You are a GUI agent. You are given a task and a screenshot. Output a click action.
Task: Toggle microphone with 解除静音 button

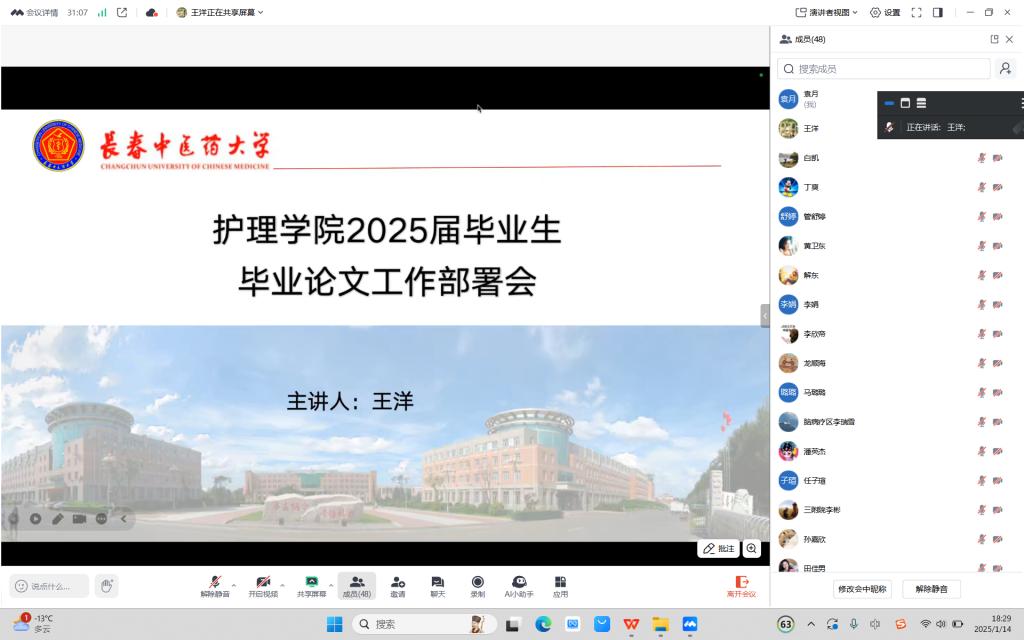click(214, 585)
